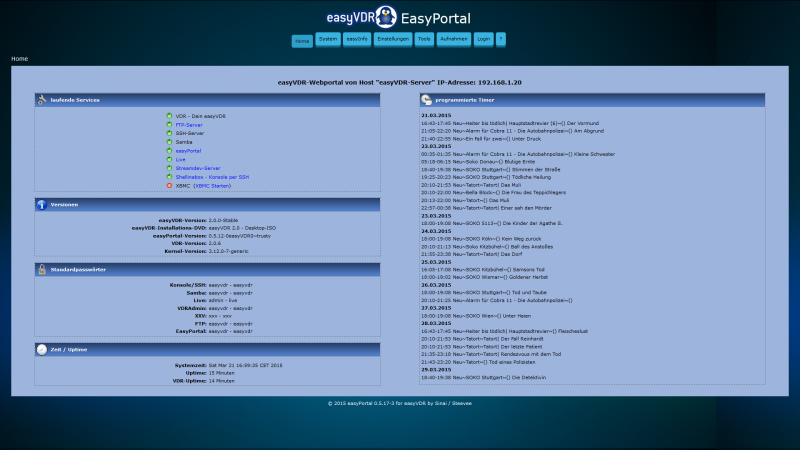Open help via the ? button
This screenshot has height=450, width=800.
tap(501, 40)
